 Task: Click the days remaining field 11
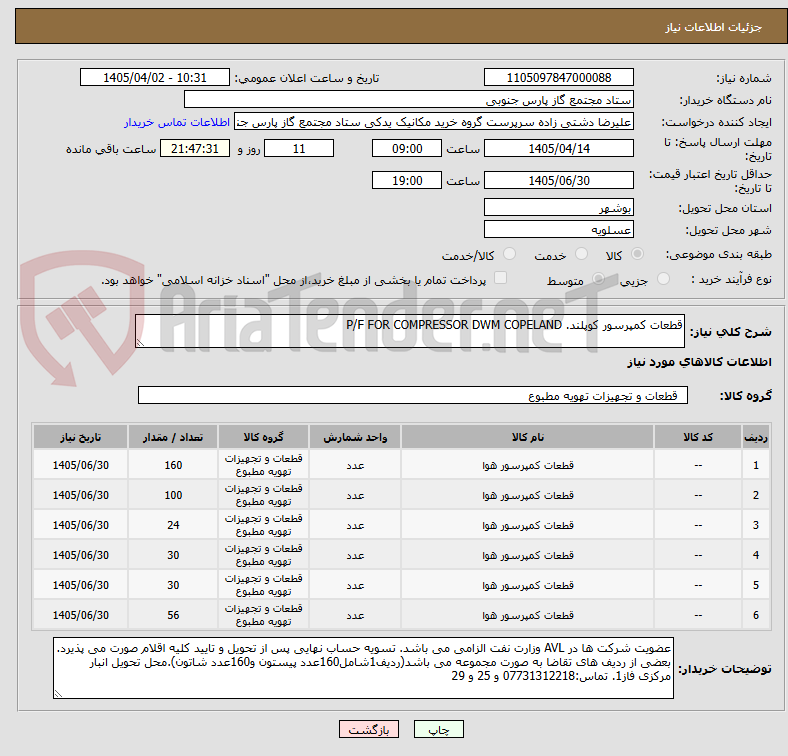click(x=299, y=149)
